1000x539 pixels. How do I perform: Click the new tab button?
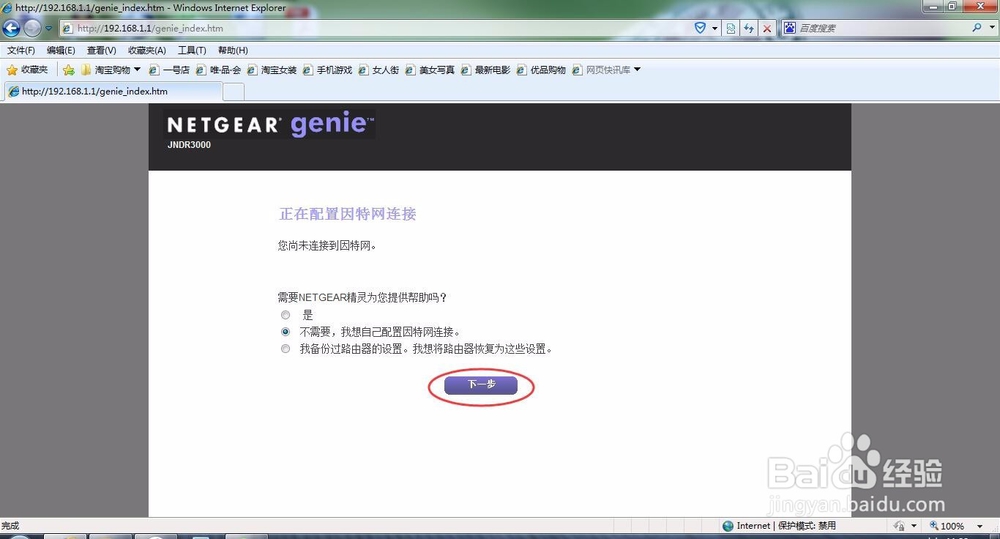pyautogui.click(x=233, y=92)
